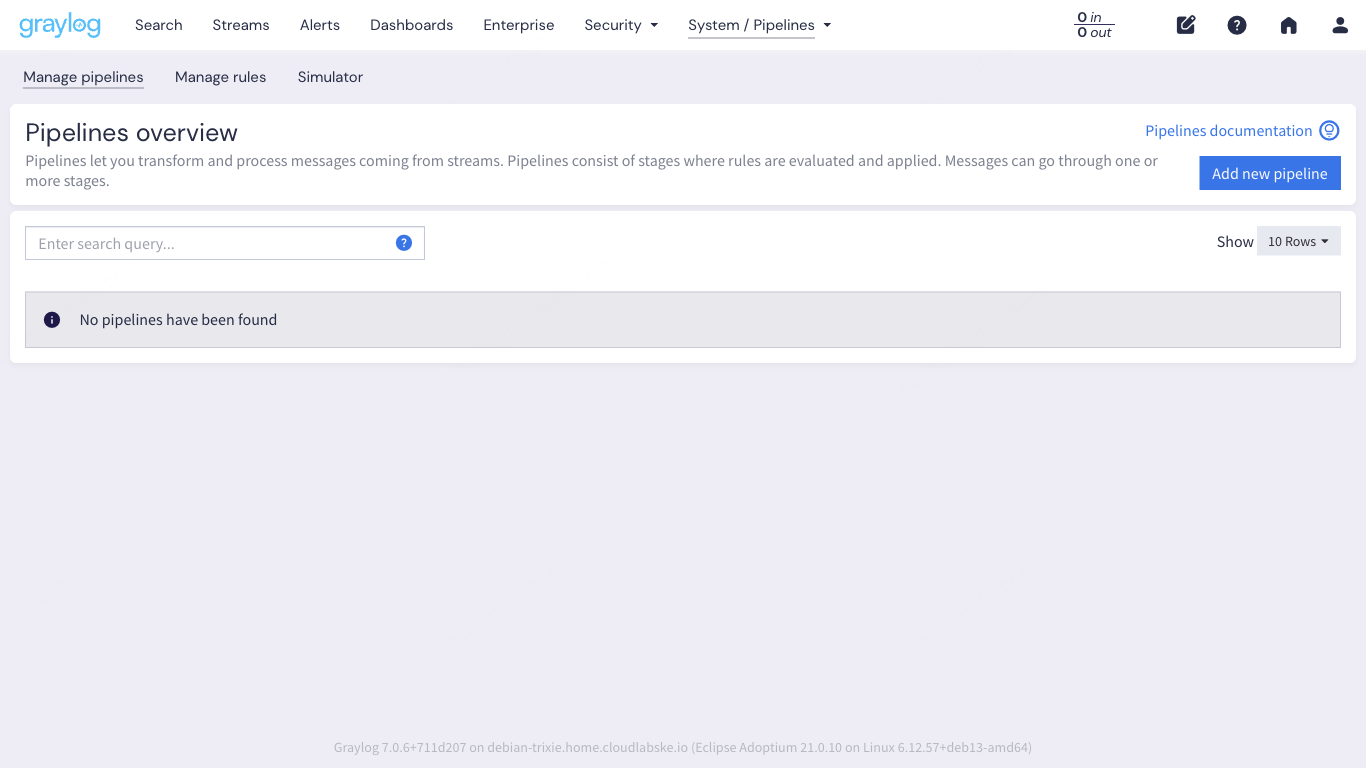This screenshot has height=768, width=1366.
Task: Open the Pipelines documentation link
Action: pyautogui.click(x=1228, y=130)
